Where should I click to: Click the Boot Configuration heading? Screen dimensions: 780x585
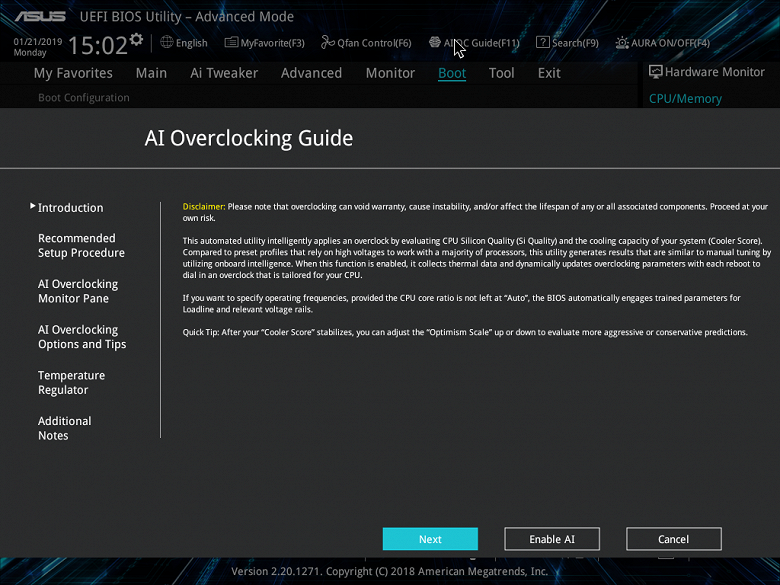[x=84, y=98]
